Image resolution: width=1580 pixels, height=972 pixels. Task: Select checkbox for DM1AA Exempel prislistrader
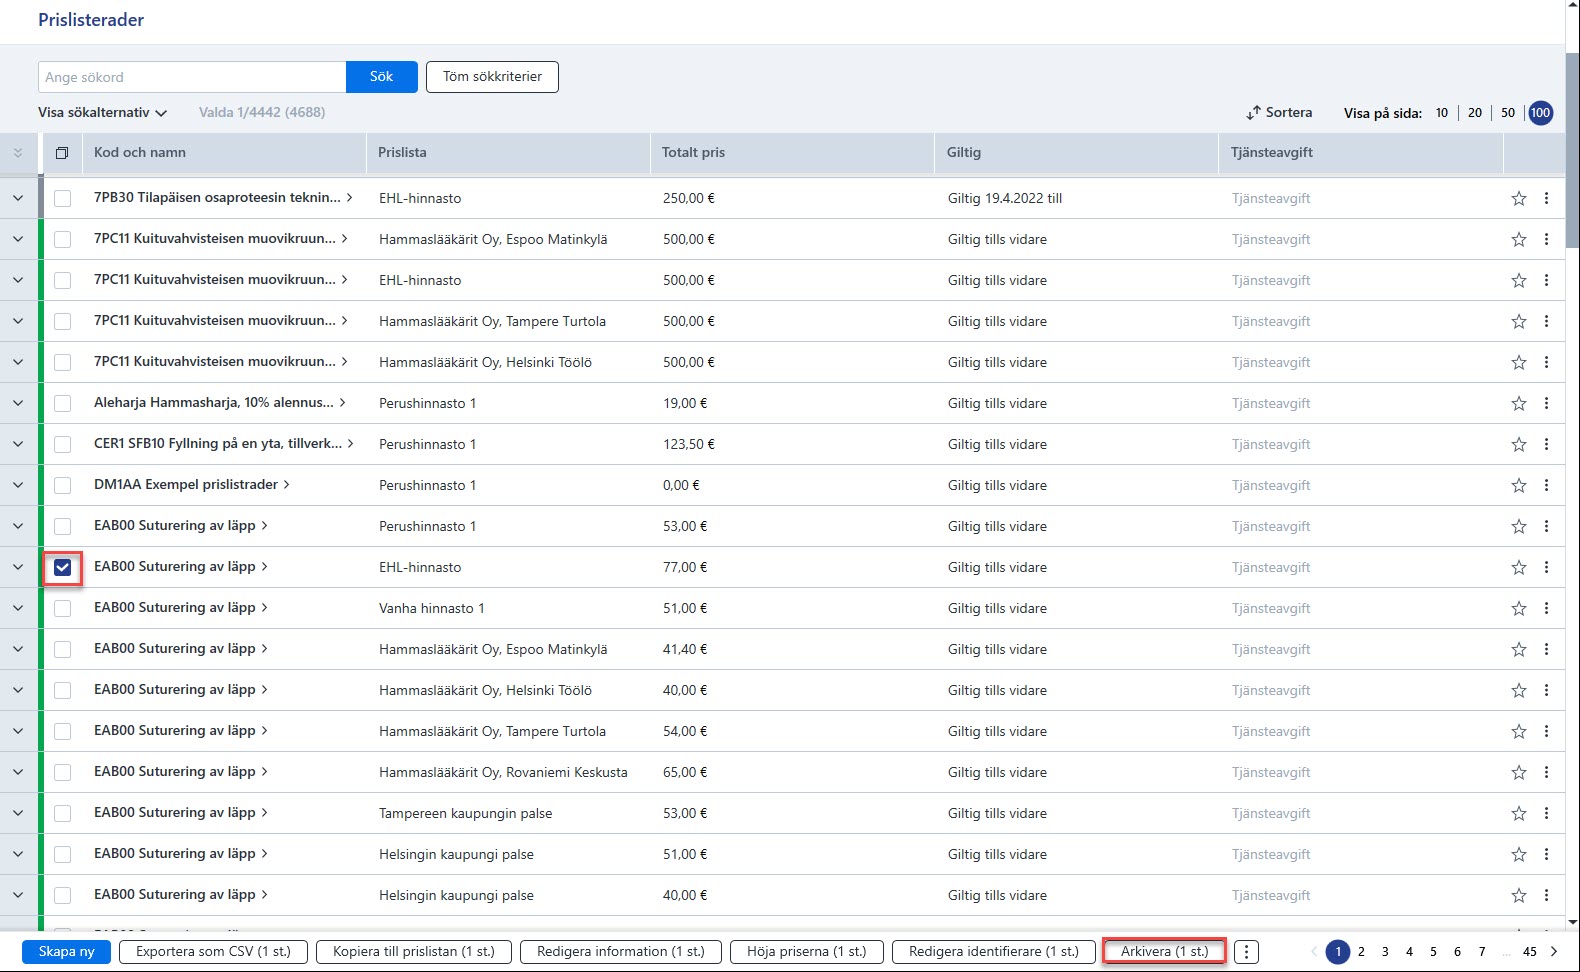coord(63,485)
